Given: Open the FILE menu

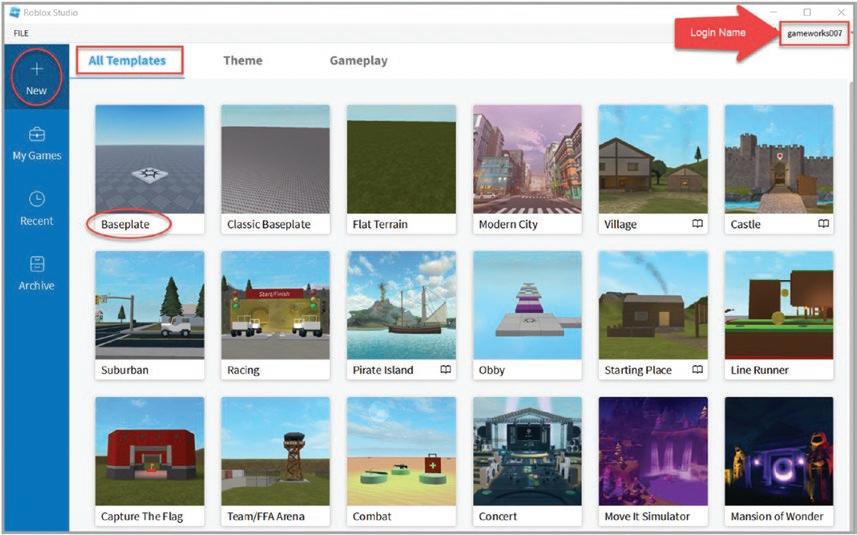Looking at the screenshot, I should click(x=21, y=33).
